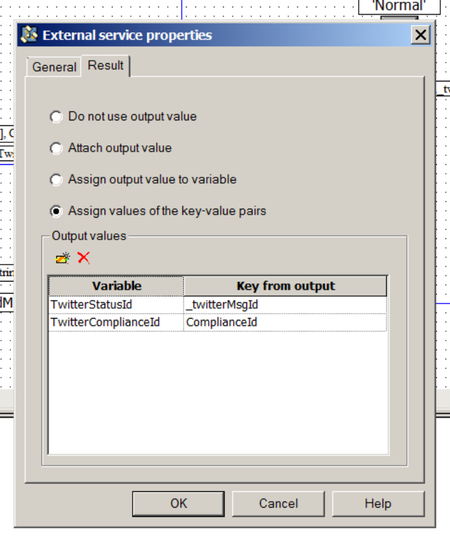Select the TwitterComplianceId variable cell
450x546 pixels.
click(116, 322)
